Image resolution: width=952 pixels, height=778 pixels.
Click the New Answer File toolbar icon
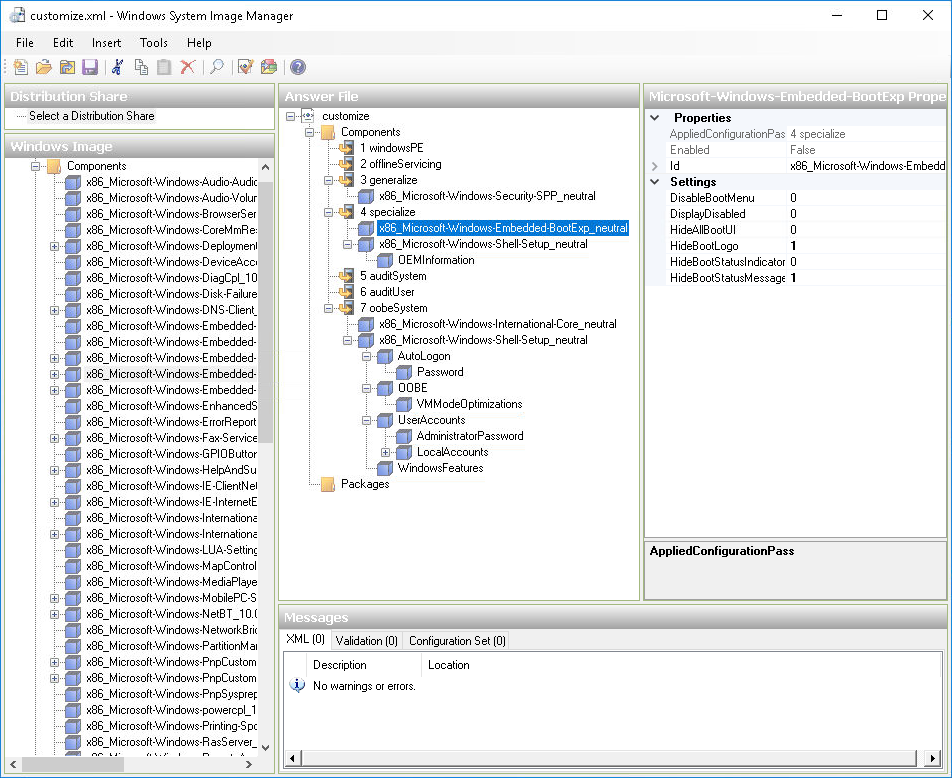pyautogui.click(x=21, y=67)
